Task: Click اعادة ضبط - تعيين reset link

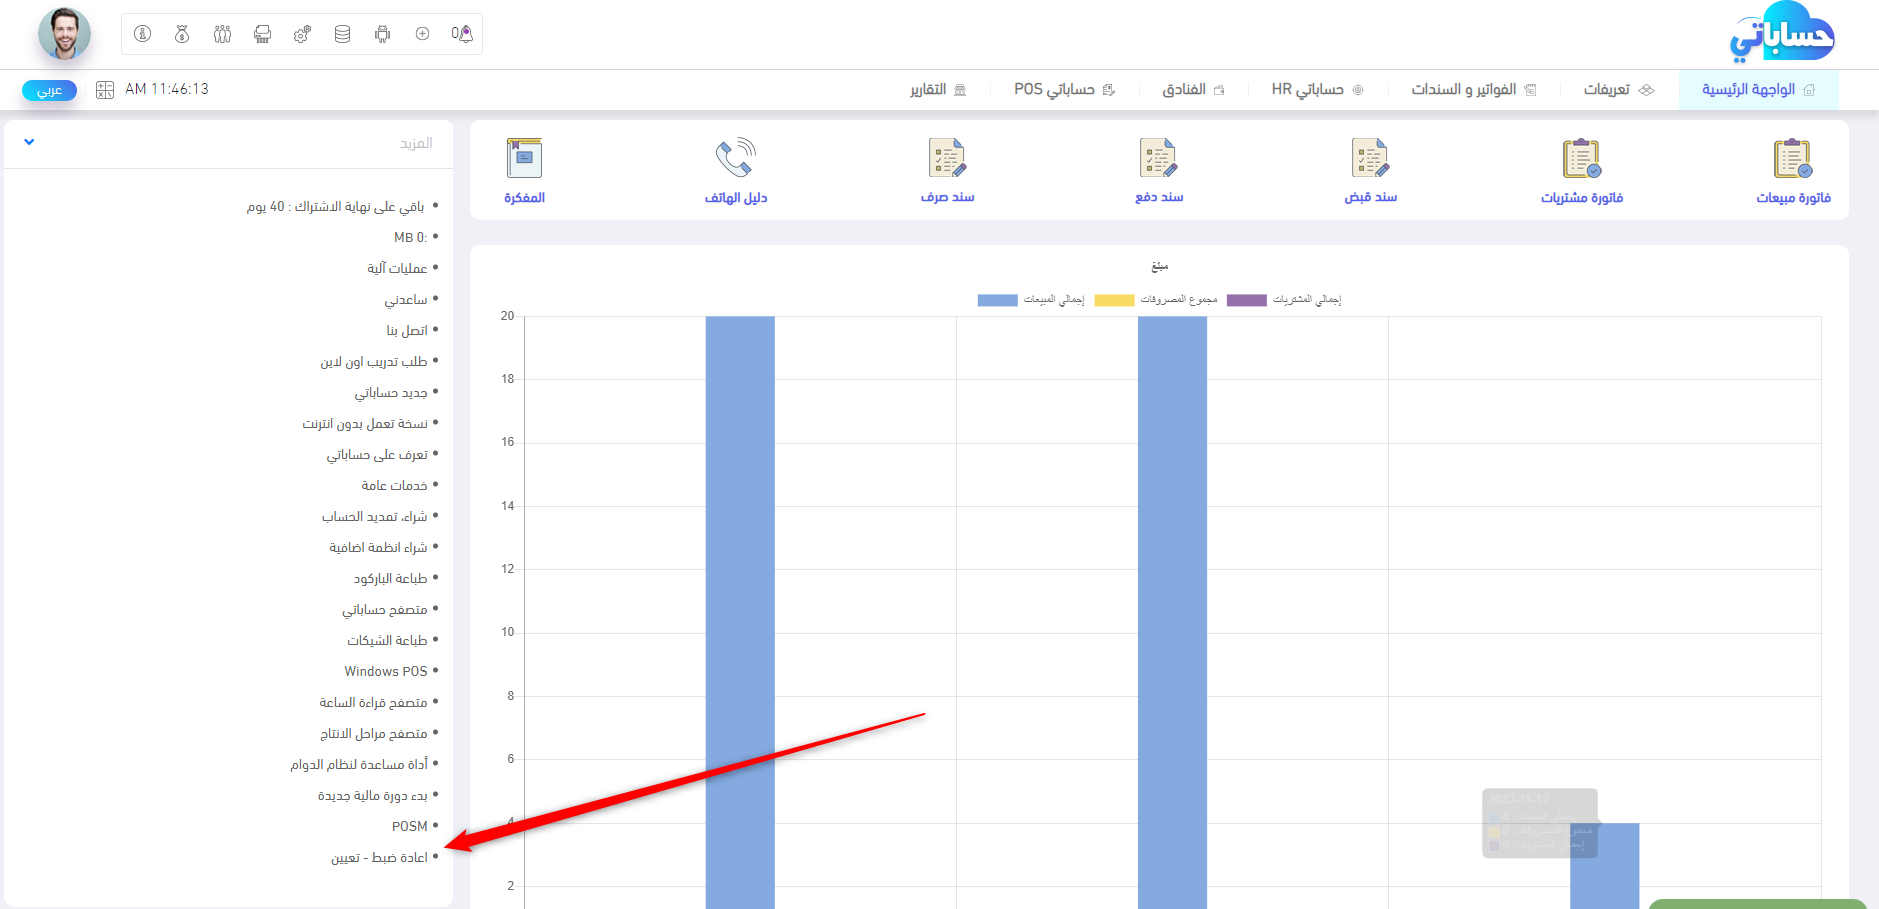Action: [379, 858]
